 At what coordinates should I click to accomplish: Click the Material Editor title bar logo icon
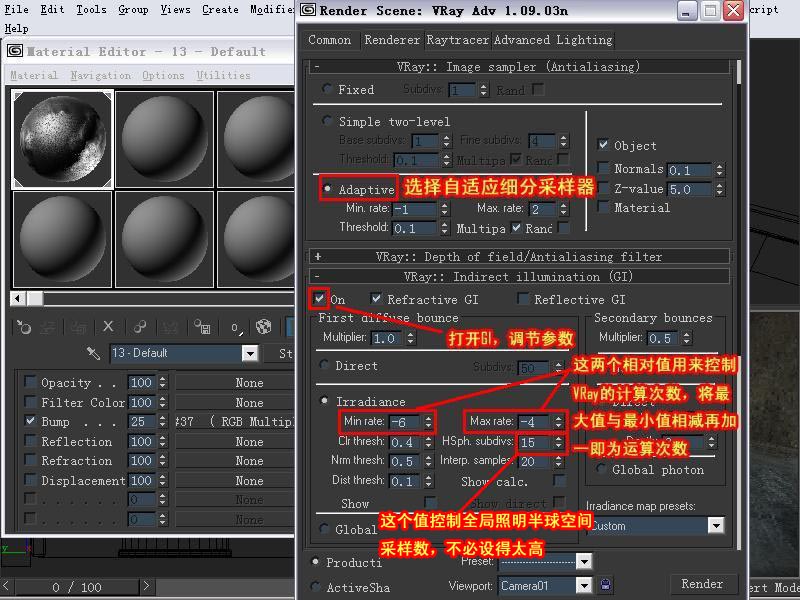(x=15, y=51)
